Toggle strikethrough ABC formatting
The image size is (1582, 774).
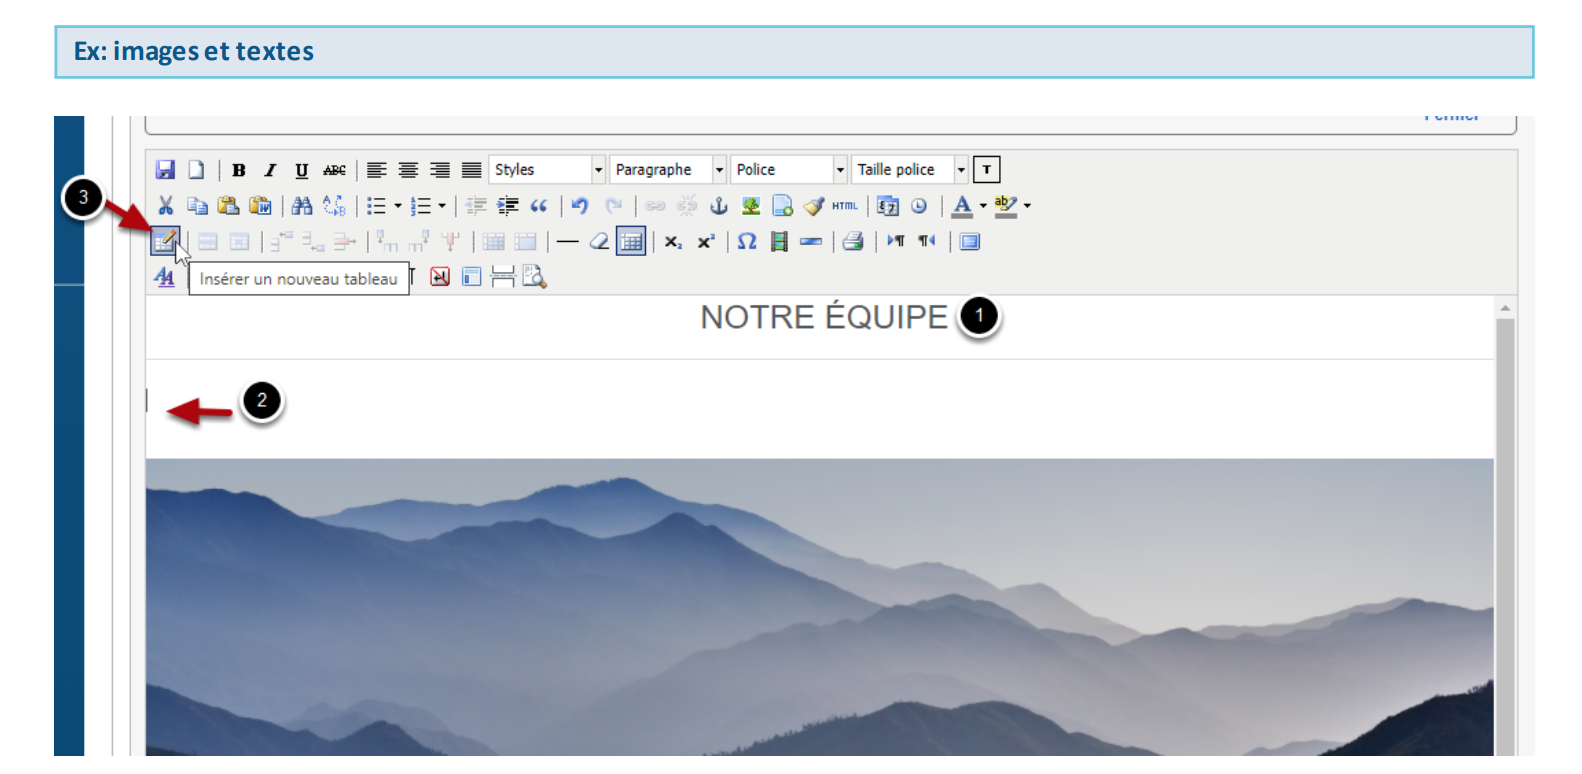pos(334,170)
